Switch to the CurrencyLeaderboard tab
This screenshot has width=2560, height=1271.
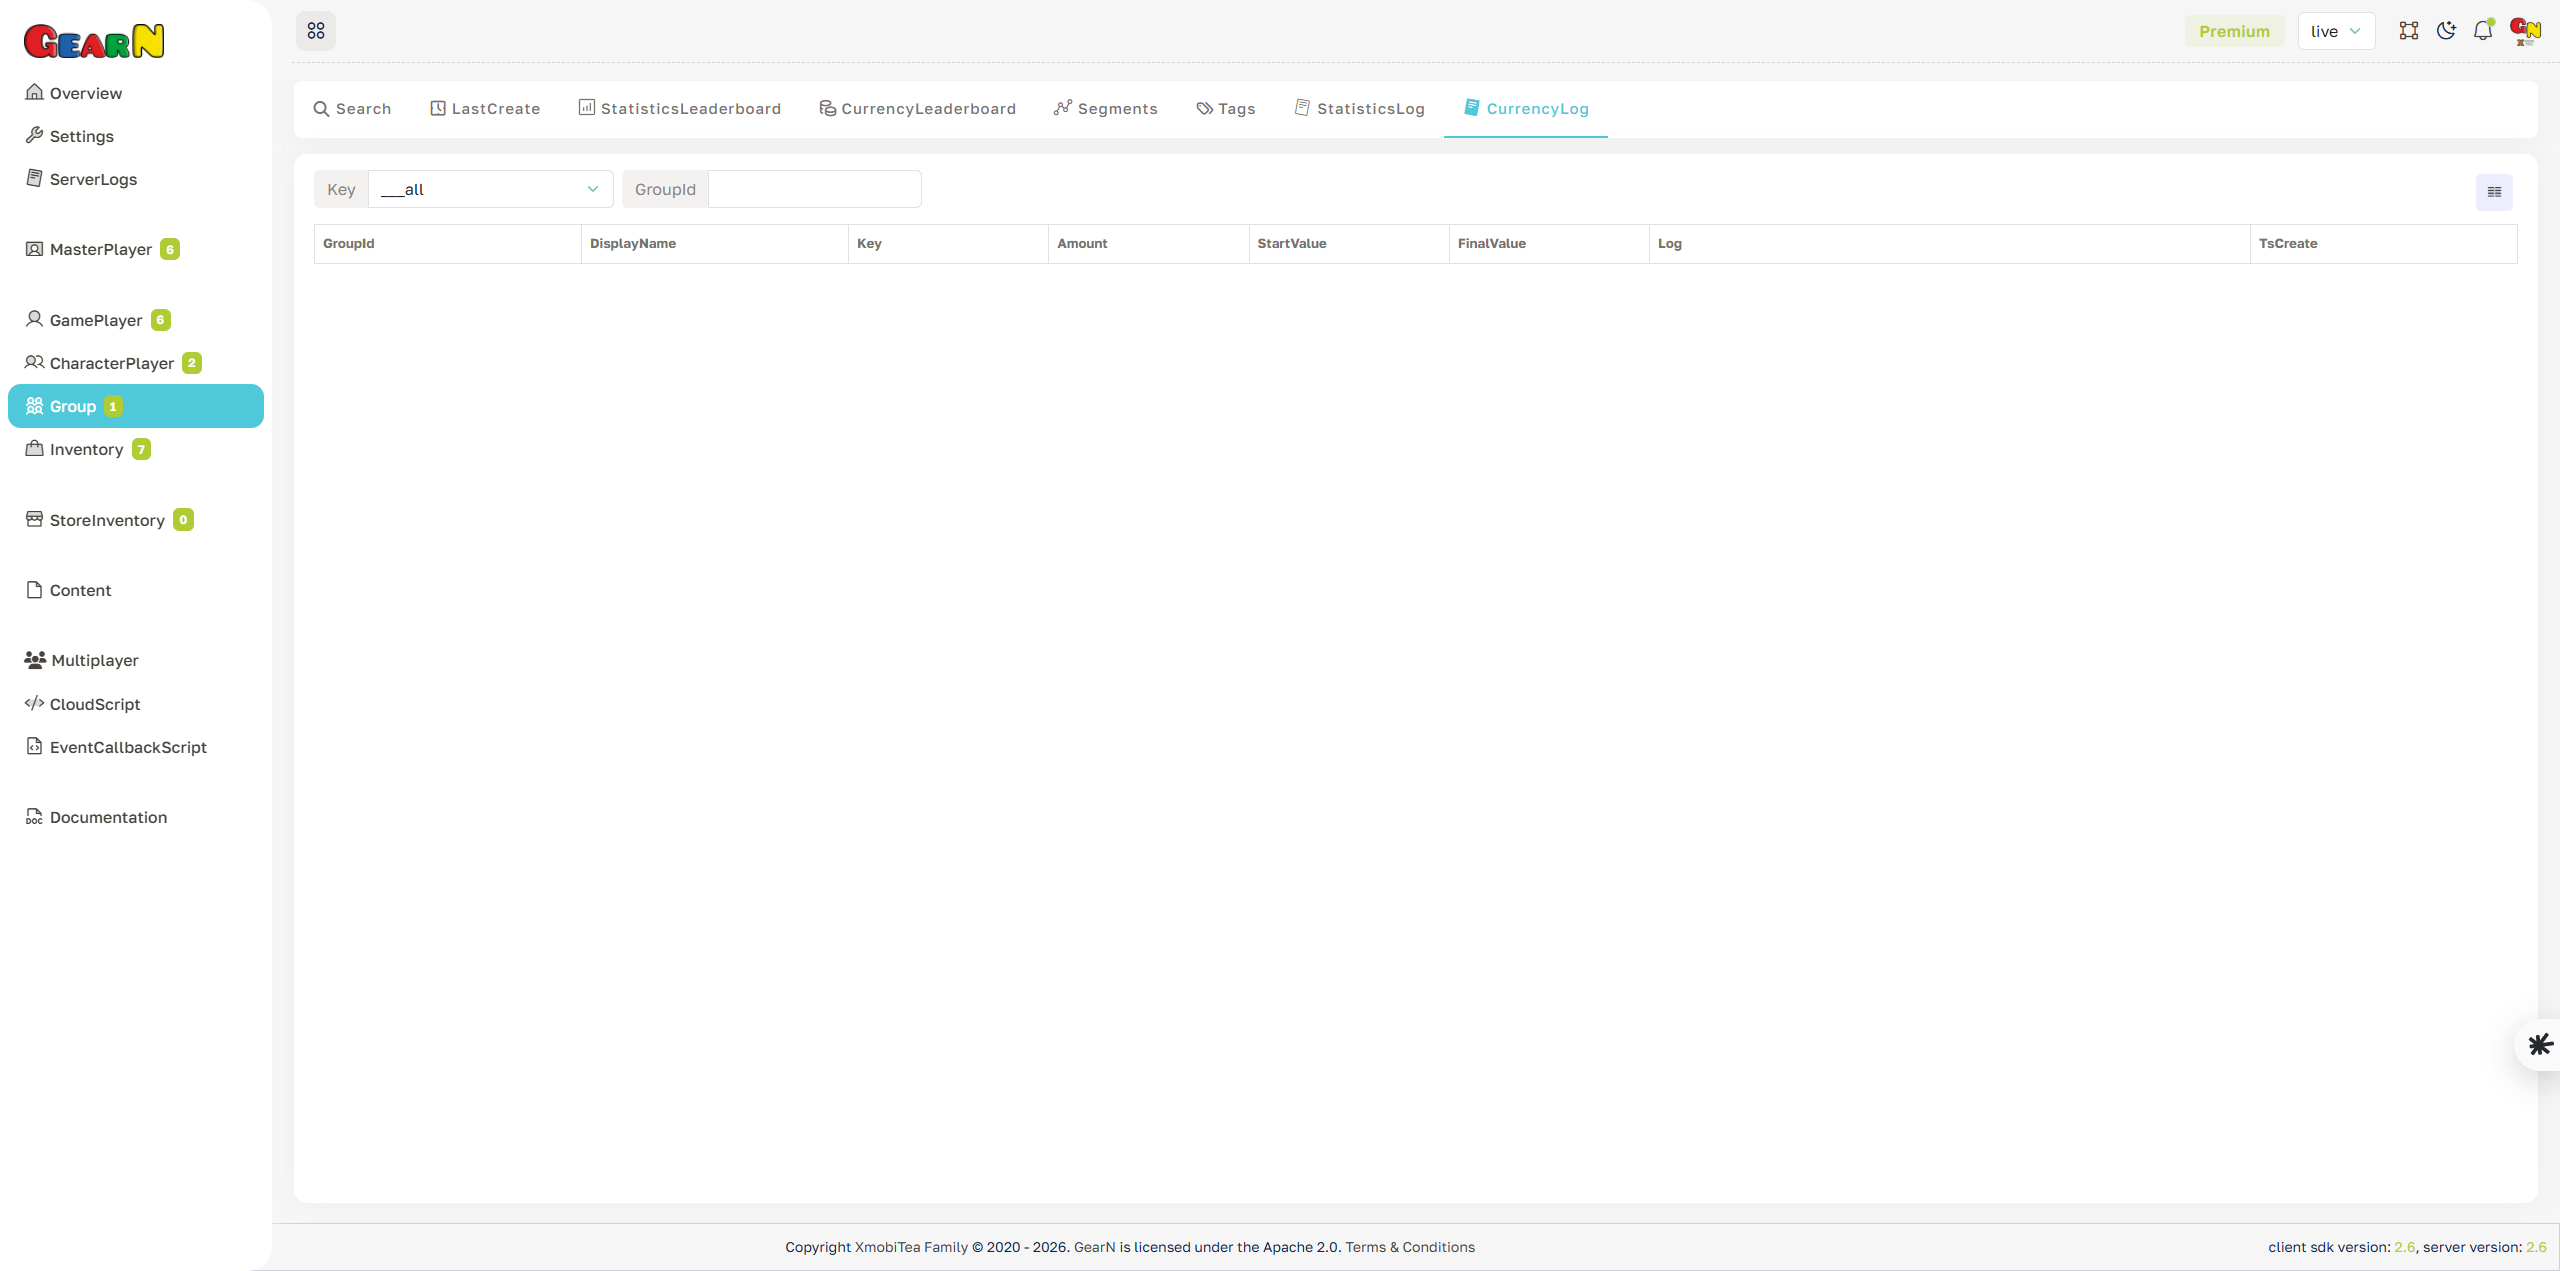coord(917,108)
